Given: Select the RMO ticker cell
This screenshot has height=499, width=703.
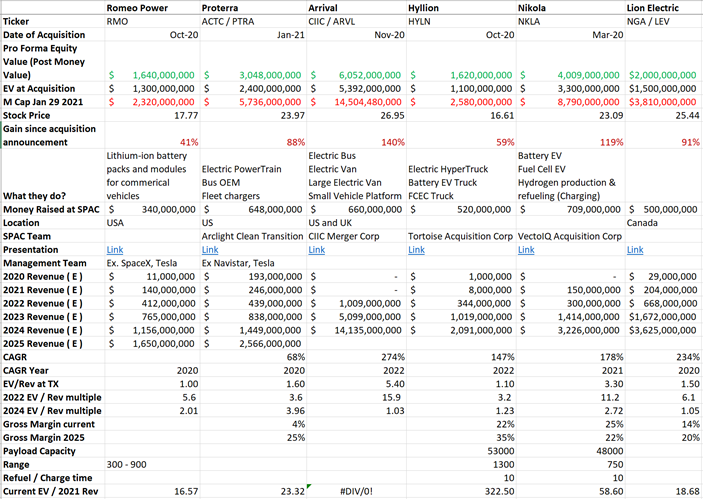Looking at the screenshot, I should pyautogui.click(x=152, y=22).
